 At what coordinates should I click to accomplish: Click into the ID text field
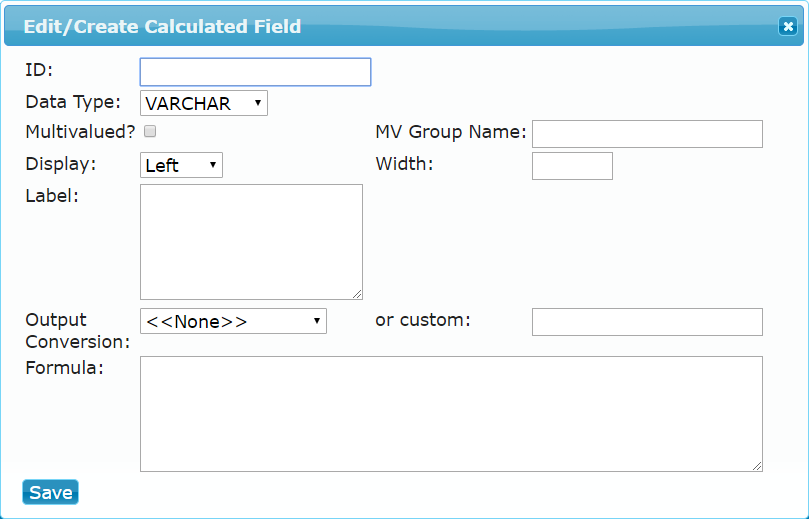point(255,72)
